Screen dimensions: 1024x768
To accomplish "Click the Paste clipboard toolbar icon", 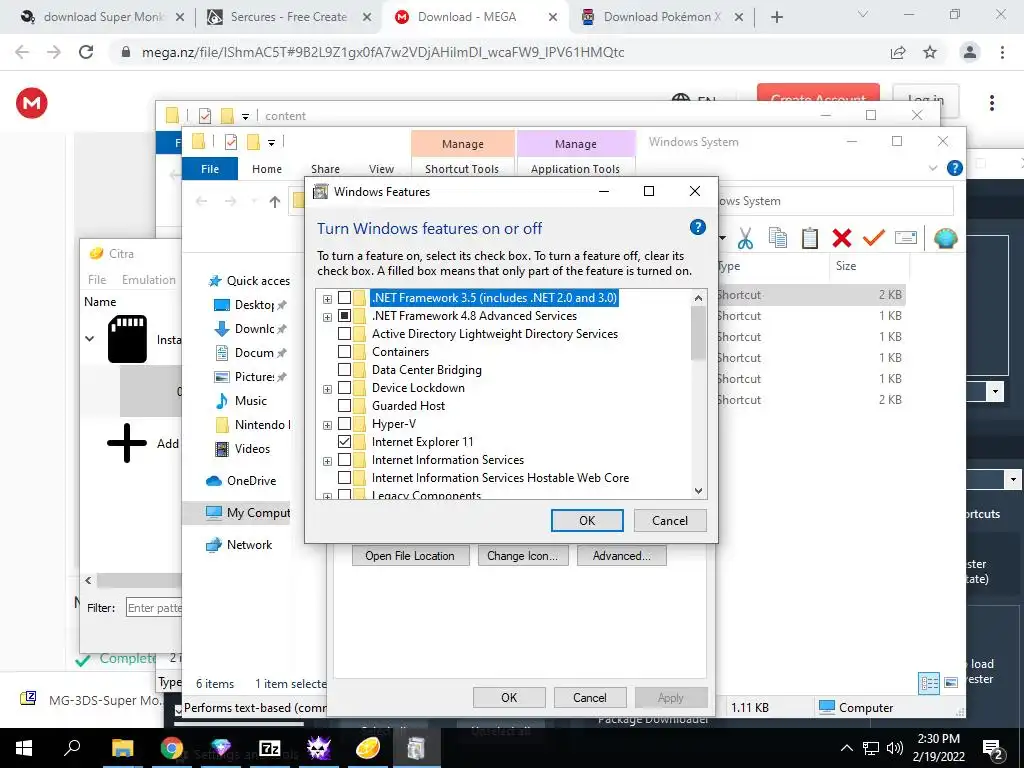I will 810,238.
